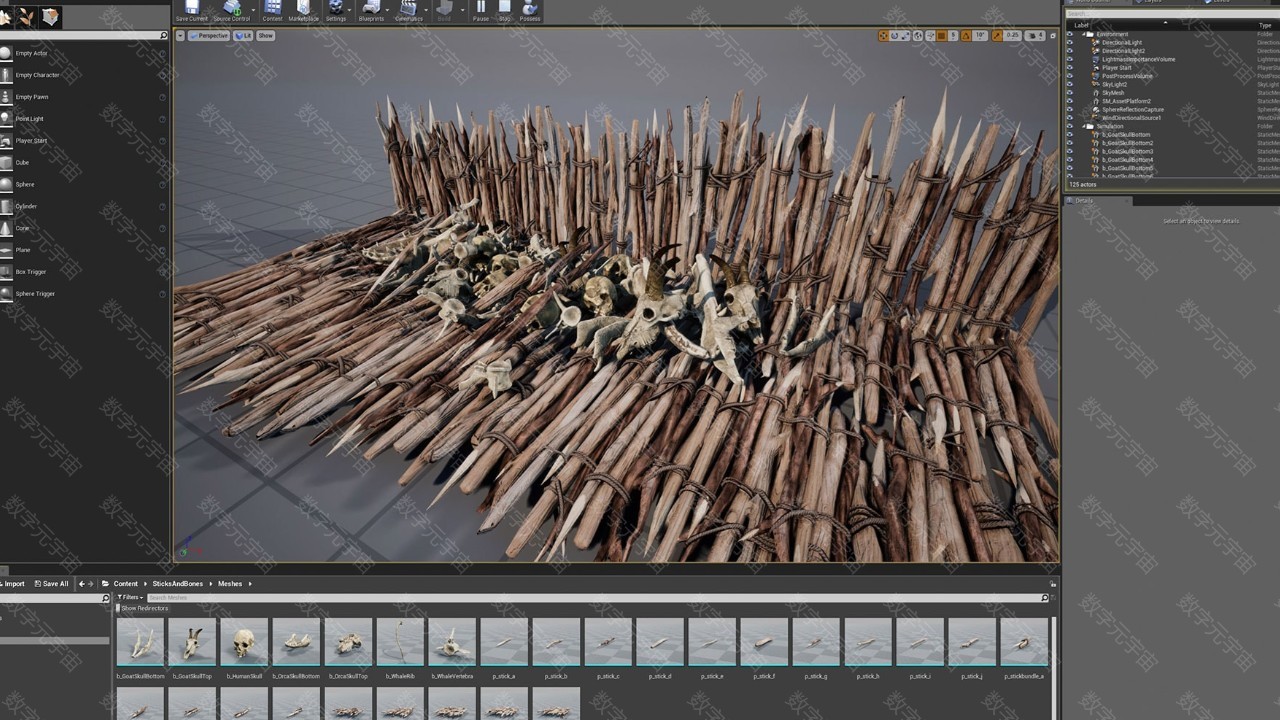Select b_GoatSkullBottom2 in the outliner
1280x720 pixels.
pyautogui.click(x=1127, y=143)
